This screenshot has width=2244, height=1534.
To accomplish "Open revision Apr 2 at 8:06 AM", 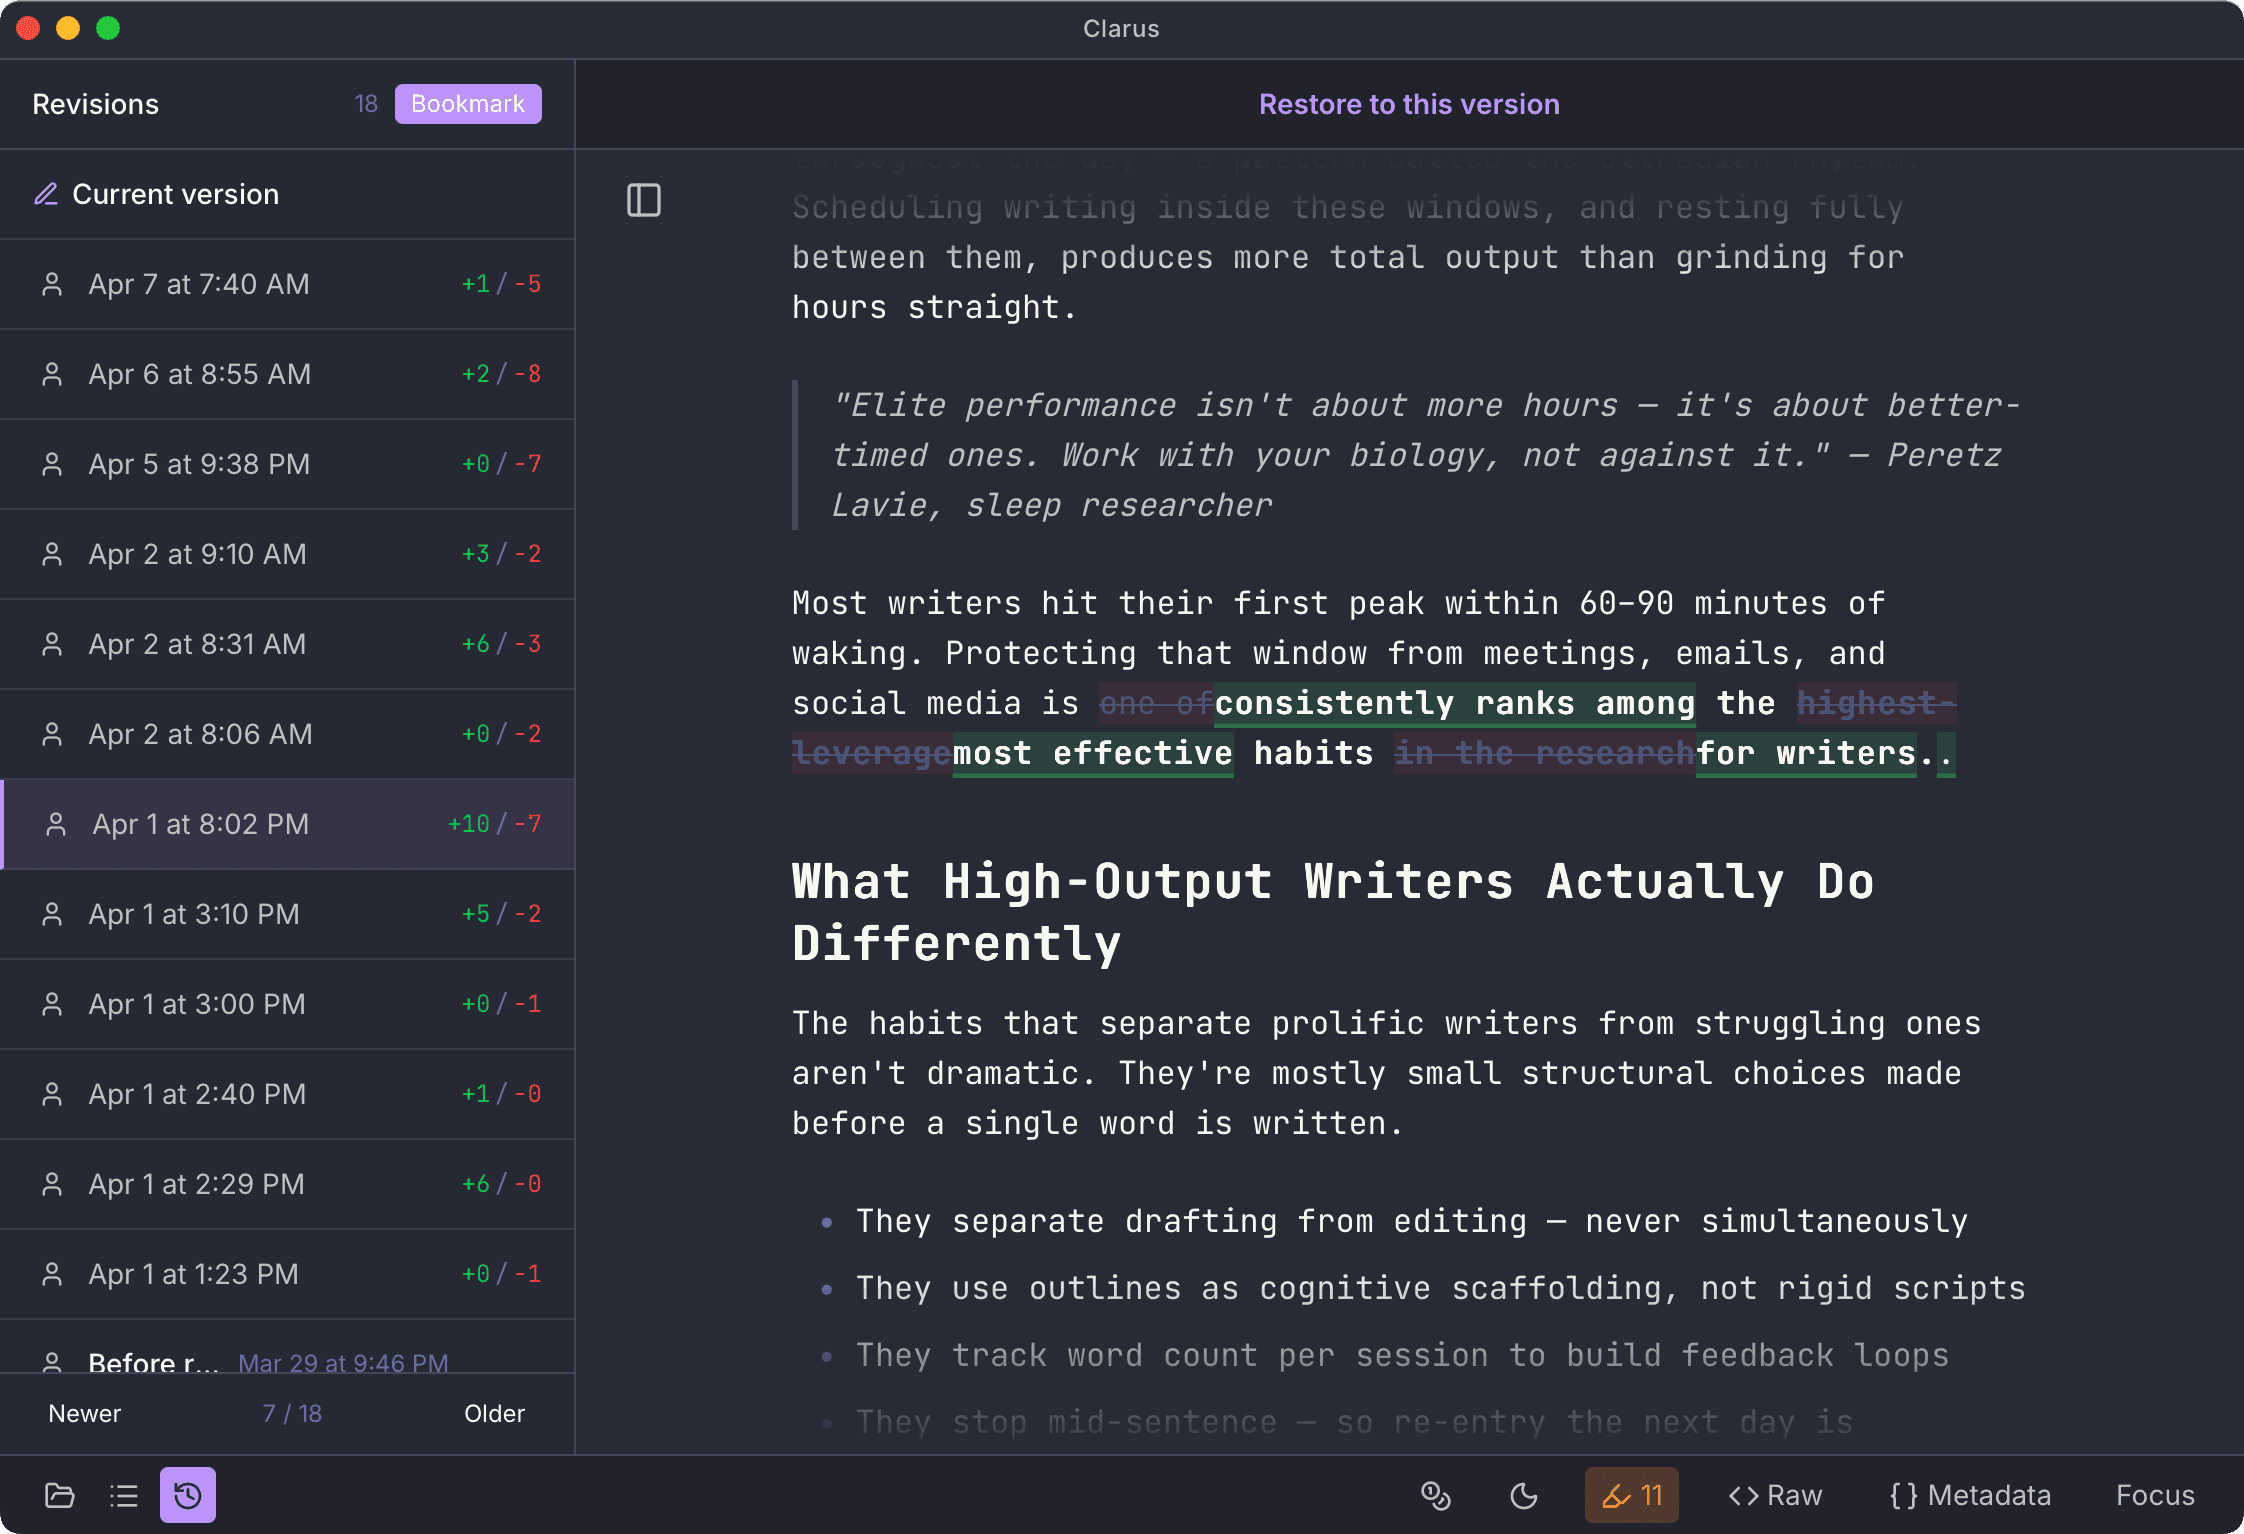I will point(287,734).
